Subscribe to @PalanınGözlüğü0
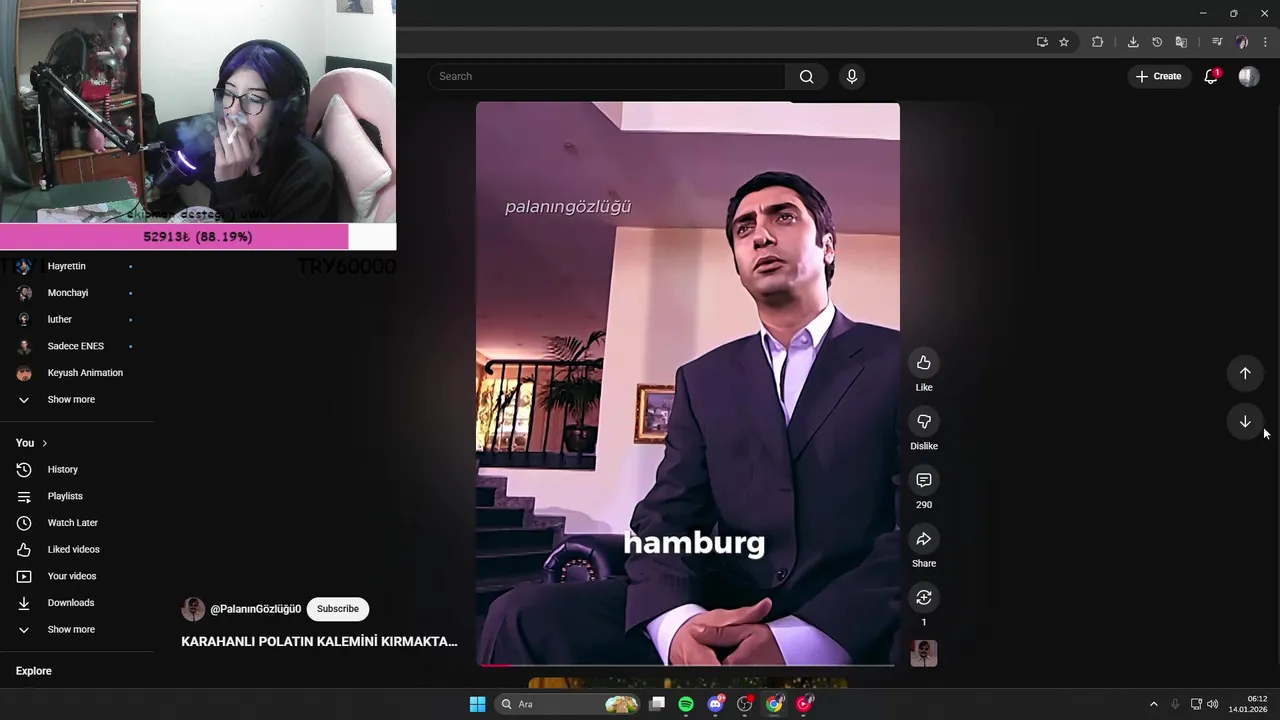This screenshot has height=720, width=1280. [338, 609]
